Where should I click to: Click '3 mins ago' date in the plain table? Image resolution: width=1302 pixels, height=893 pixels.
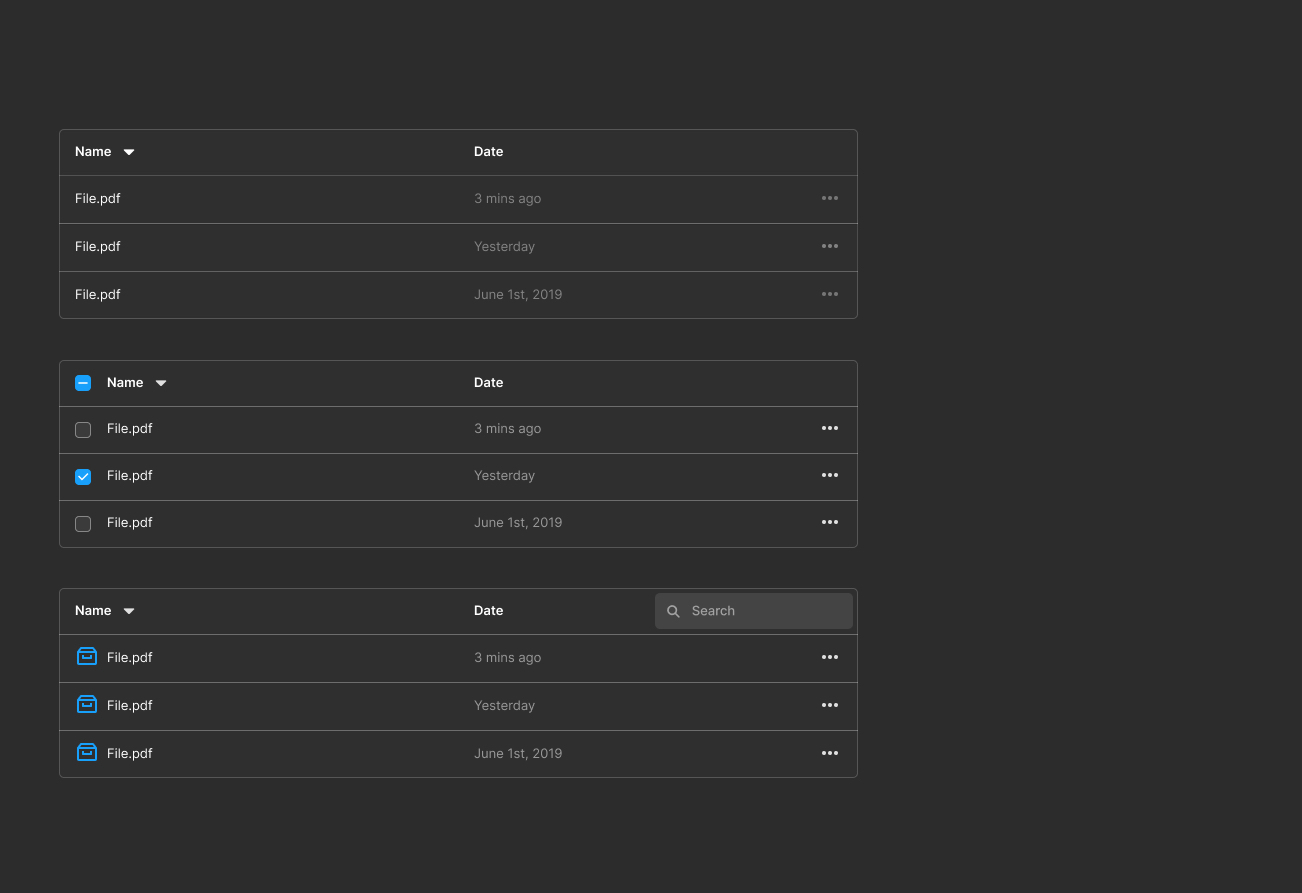pyautogui.click(x=507, y=199)
